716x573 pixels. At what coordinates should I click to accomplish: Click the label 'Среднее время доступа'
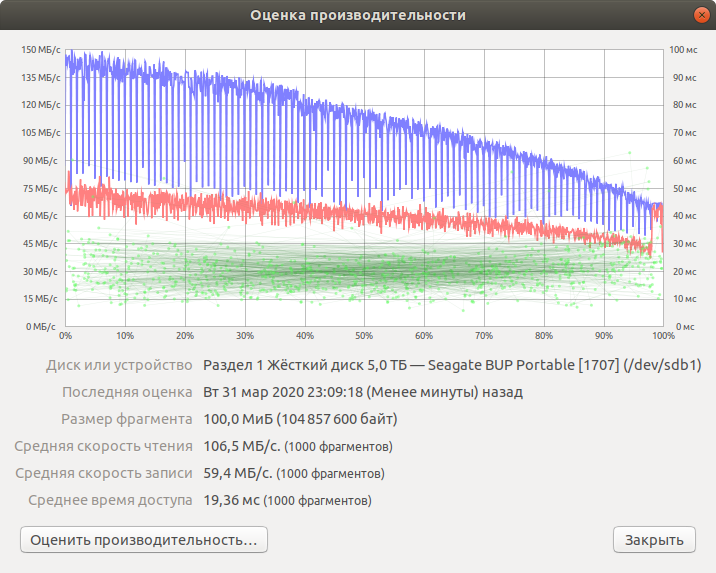tap(110, 500)
